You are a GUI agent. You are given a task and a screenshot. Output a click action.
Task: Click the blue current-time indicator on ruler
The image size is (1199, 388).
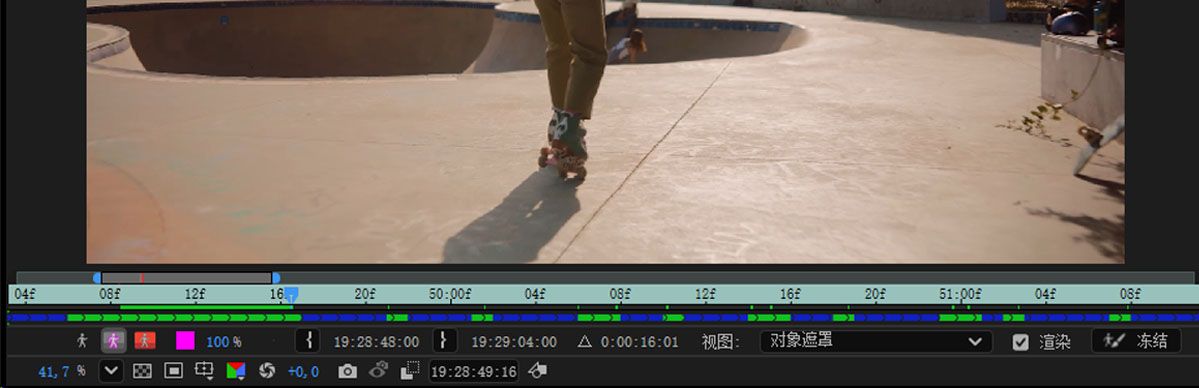pyautogui.click(x=291, y=295)
